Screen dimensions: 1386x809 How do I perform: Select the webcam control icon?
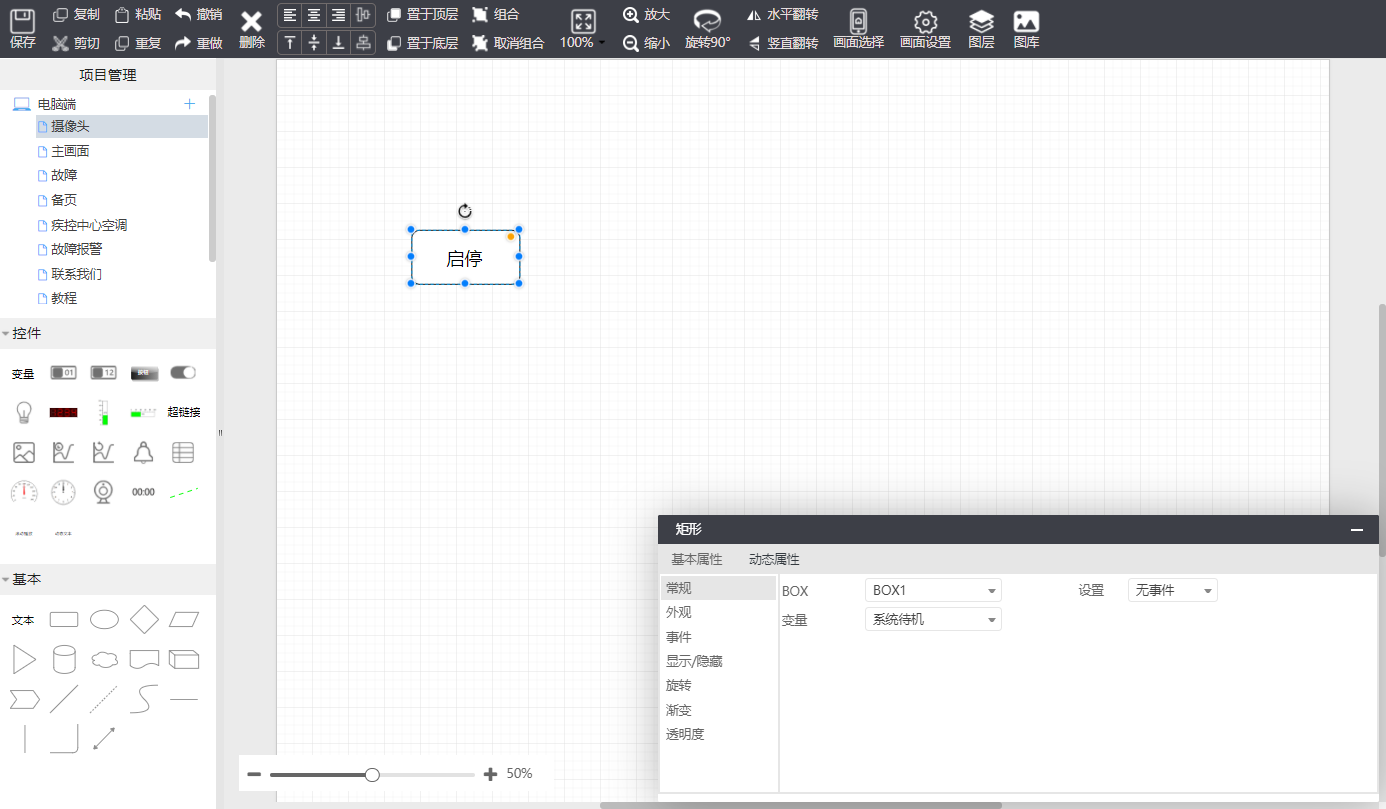coord(103,491)
